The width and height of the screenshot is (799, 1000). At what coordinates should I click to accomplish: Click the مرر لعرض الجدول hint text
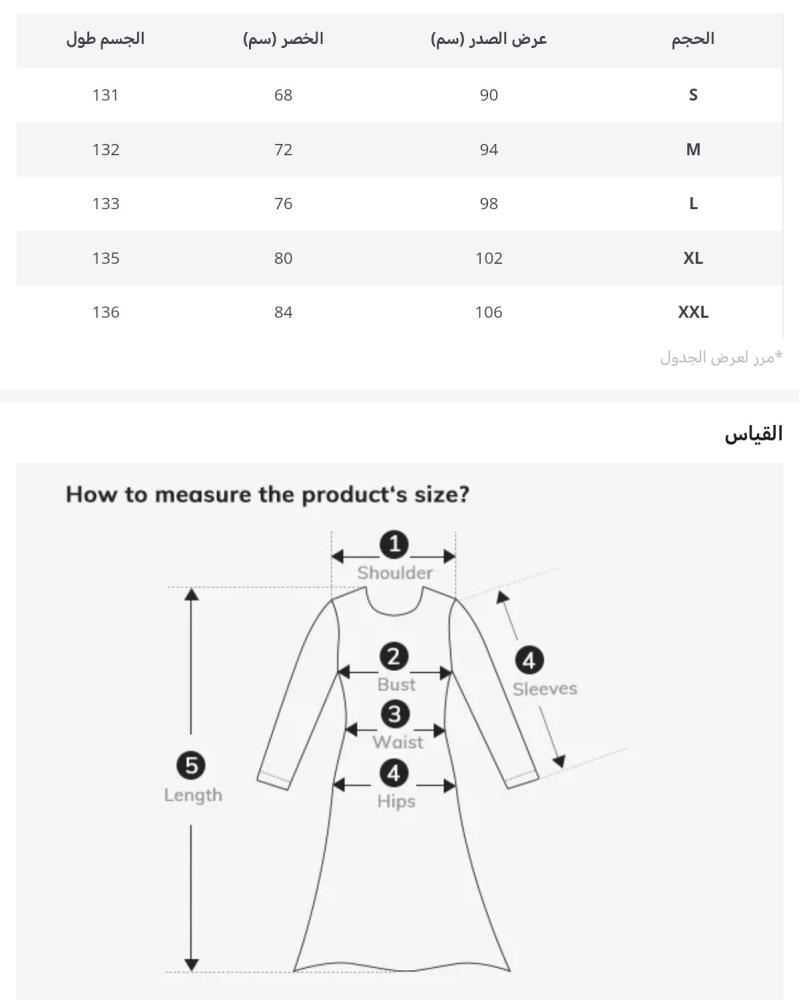point(720,357)
